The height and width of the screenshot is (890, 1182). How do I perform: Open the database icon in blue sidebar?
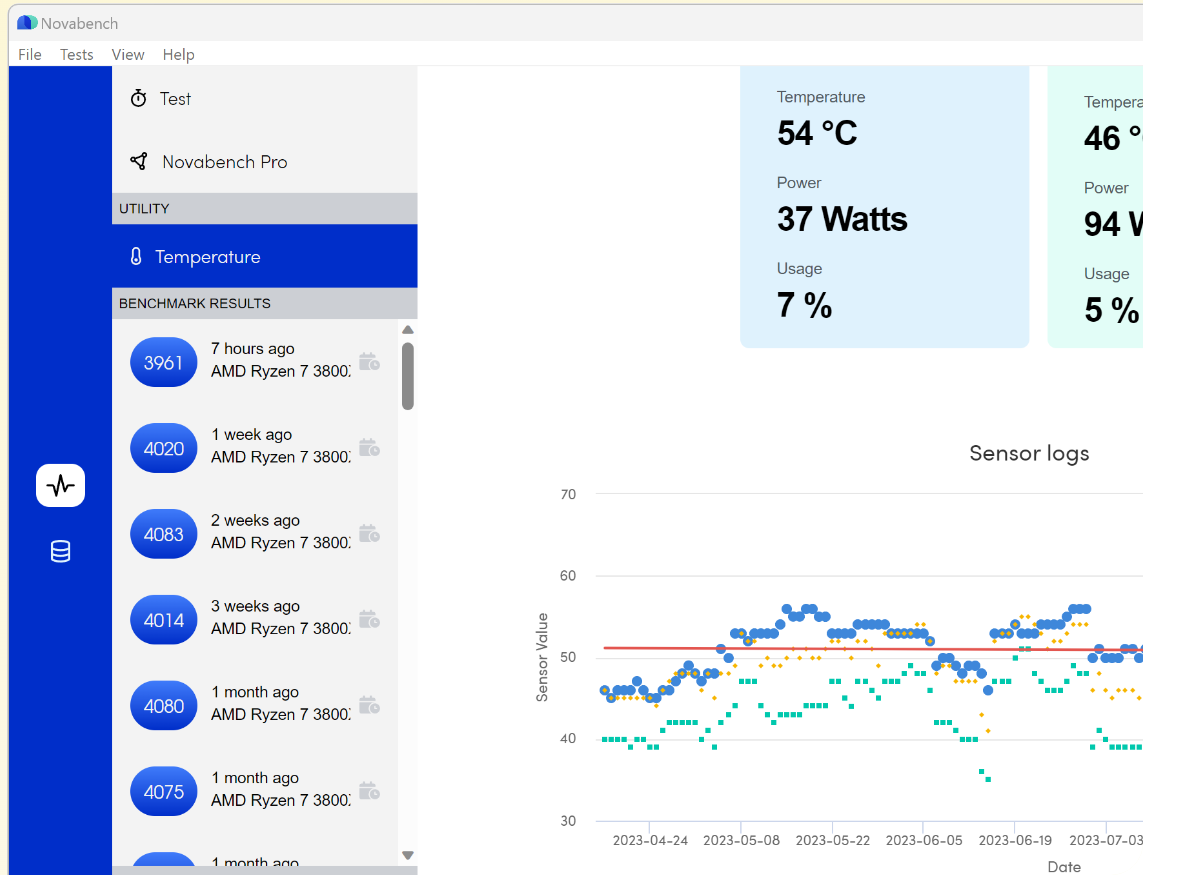61,551
